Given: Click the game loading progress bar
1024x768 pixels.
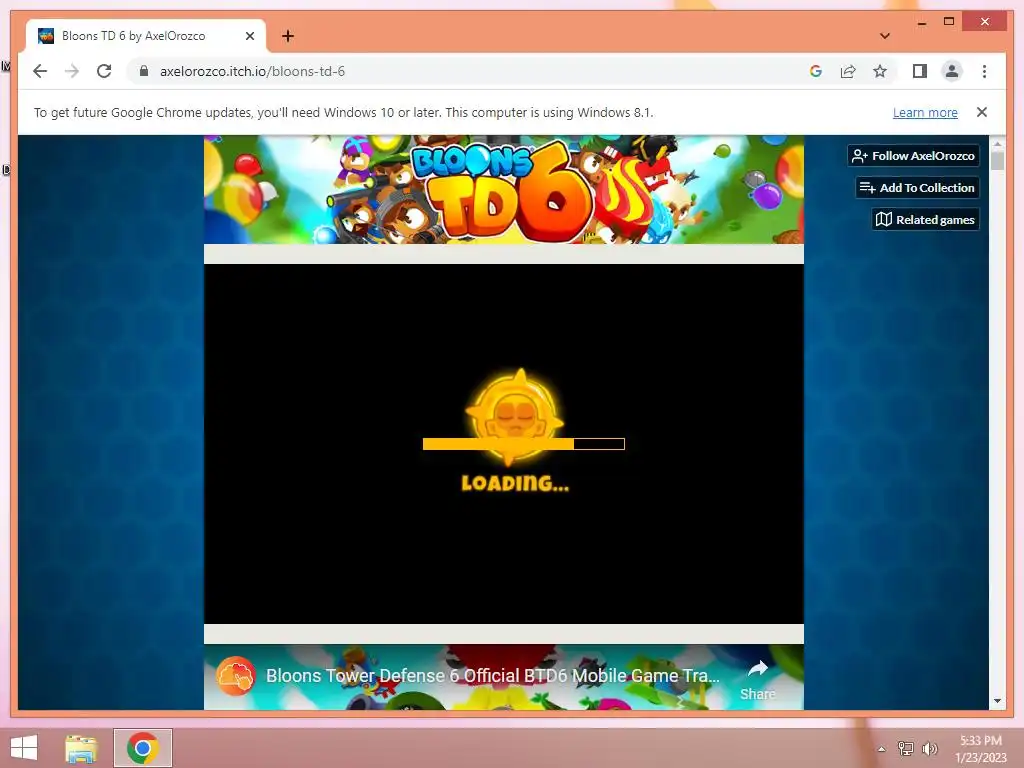Looking at the screenshot, I should [x=524, y=444].
